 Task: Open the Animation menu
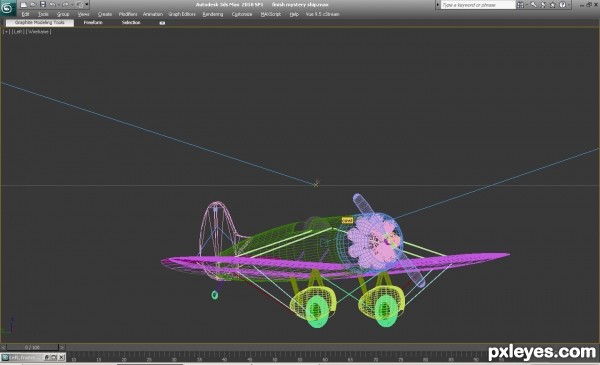[153, 14]
